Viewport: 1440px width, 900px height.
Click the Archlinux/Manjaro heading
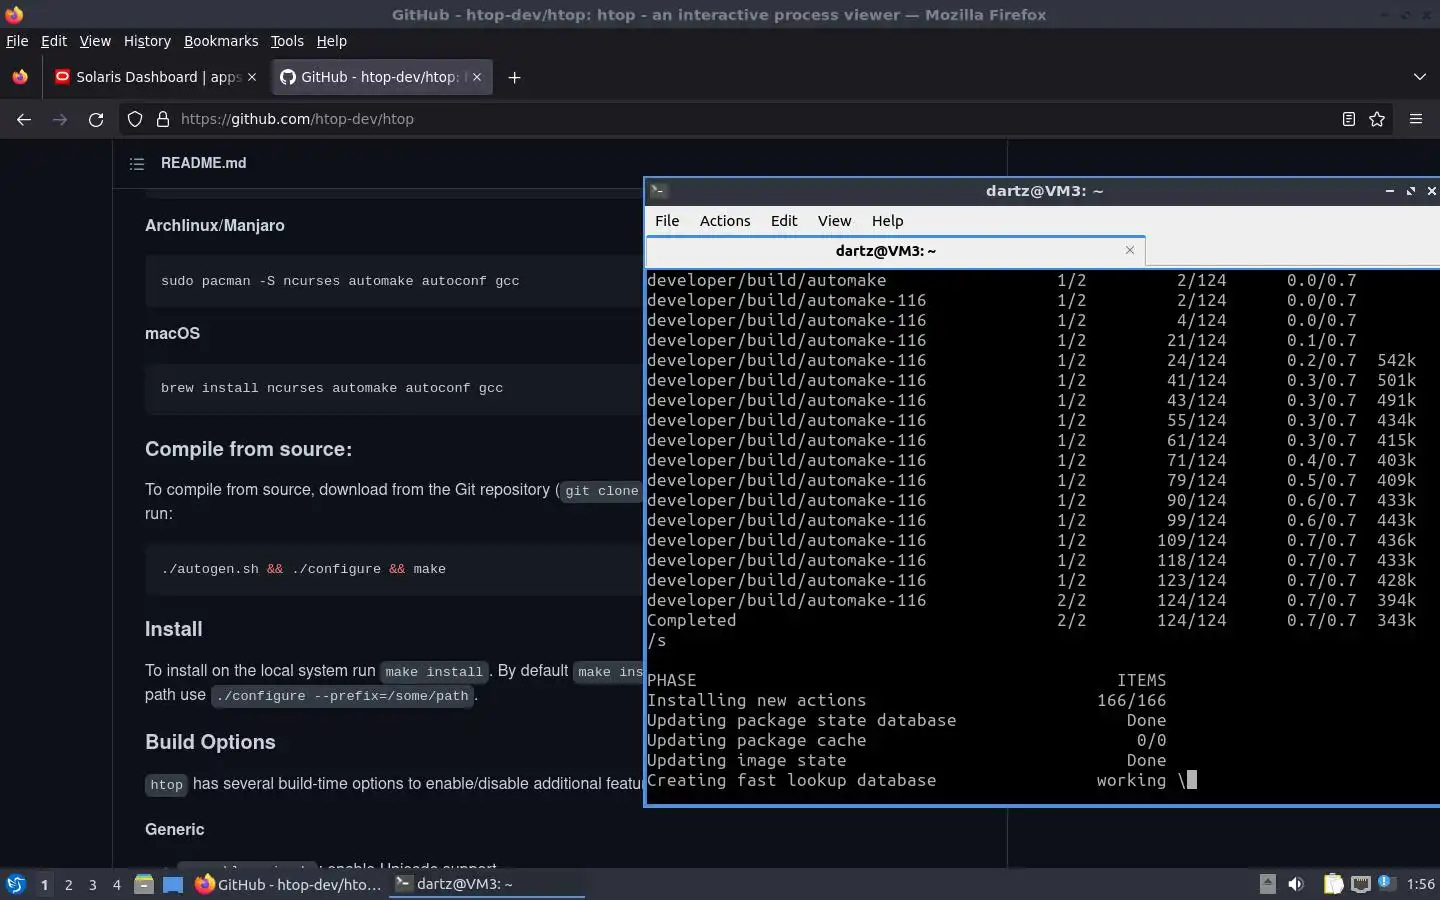point(215,226)
